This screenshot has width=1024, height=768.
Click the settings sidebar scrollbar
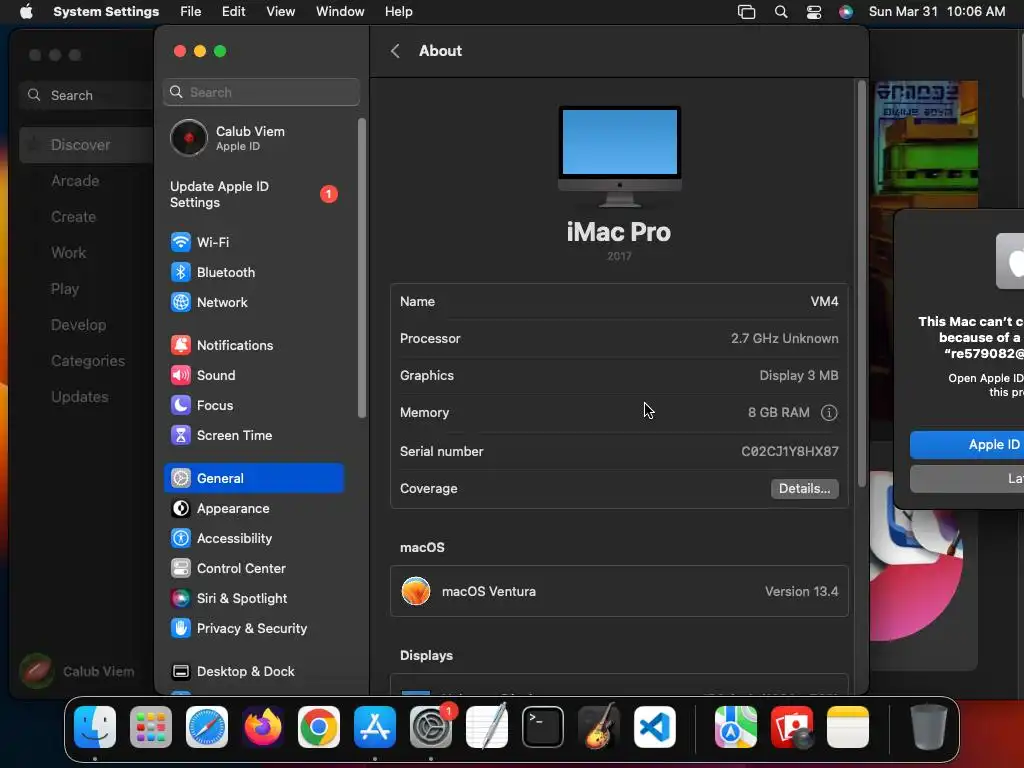(362, 268)
